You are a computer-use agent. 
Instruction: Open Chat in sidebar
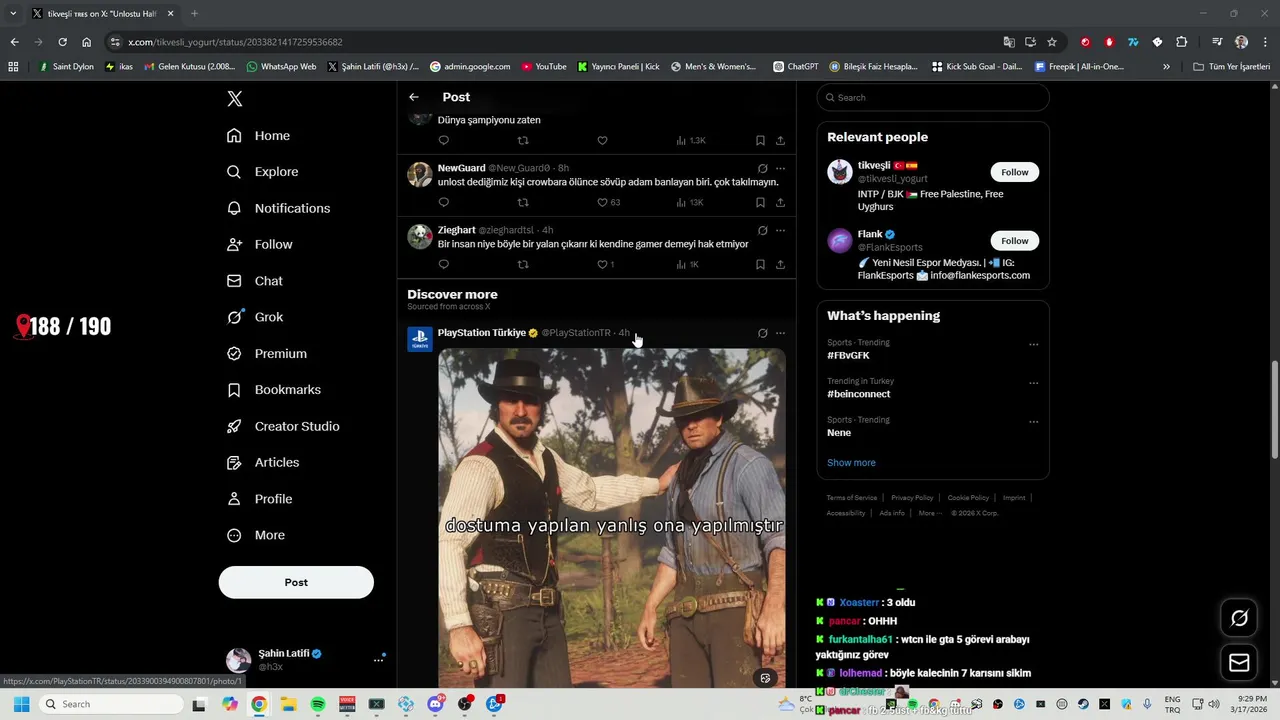254,281
